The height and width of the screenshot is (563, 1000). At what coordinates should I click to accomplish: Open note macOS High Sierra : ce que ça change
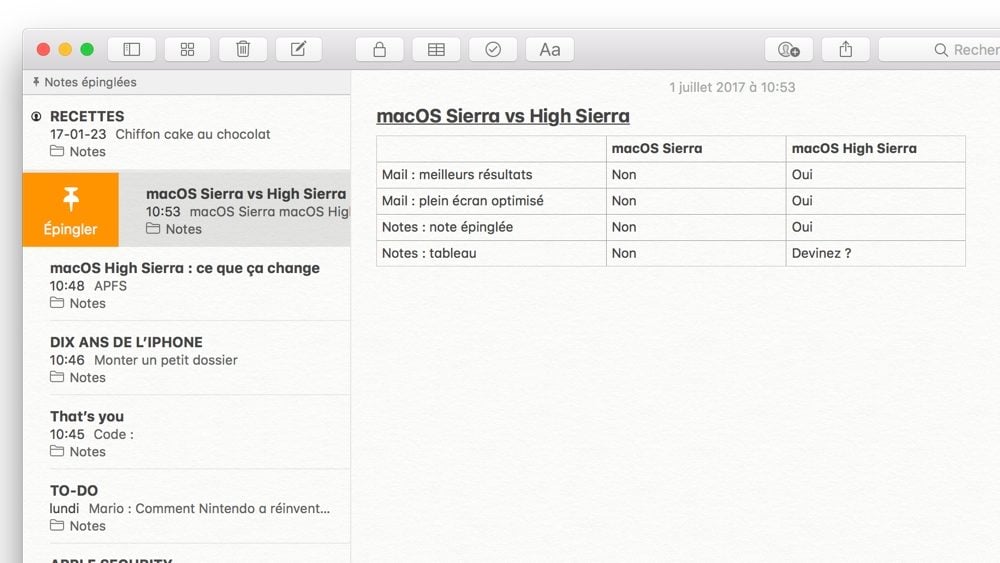click(186, 284)
